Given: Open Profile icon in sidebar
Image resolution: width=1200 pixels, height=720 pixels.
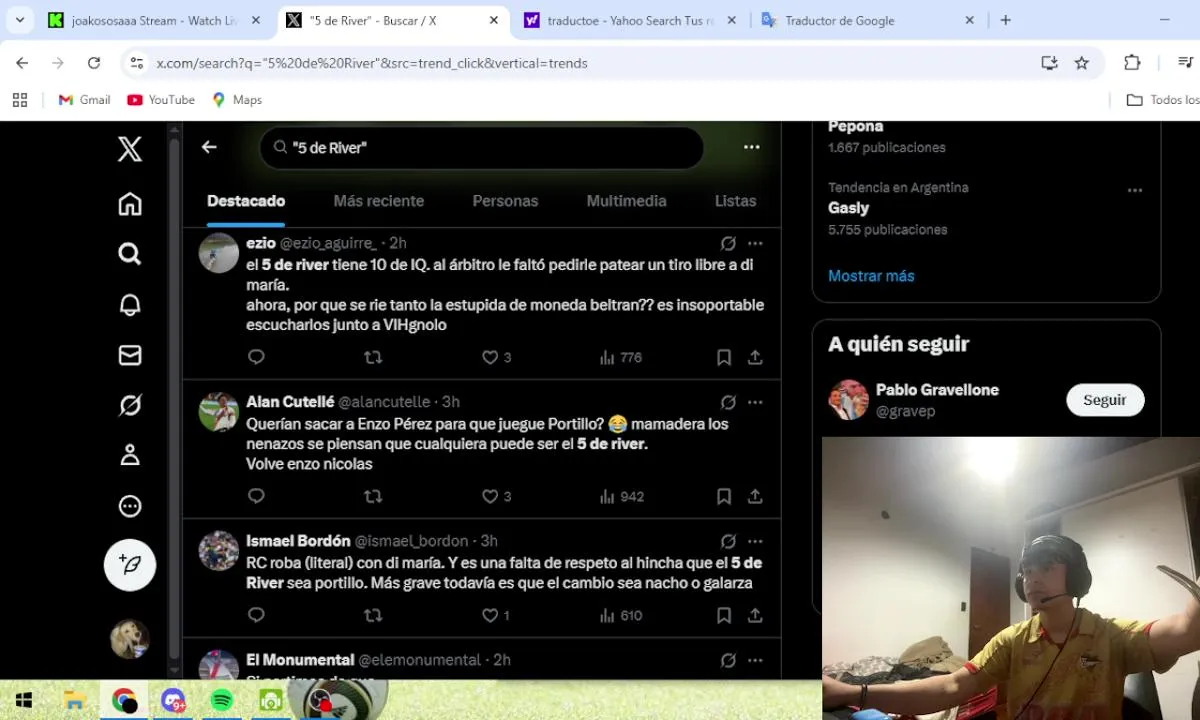Looking at the screenshot, I should point(130,455).
